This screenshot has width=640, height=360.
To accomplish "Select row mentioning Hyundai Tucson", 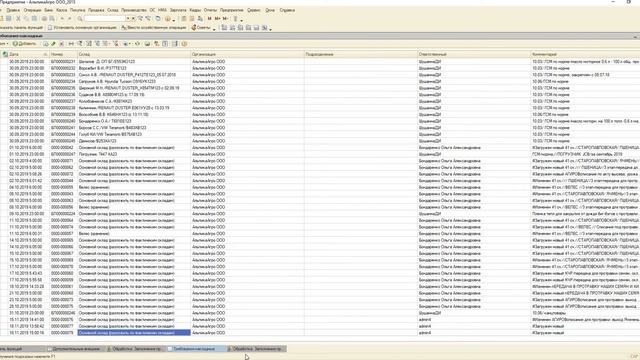I will 320,81.
